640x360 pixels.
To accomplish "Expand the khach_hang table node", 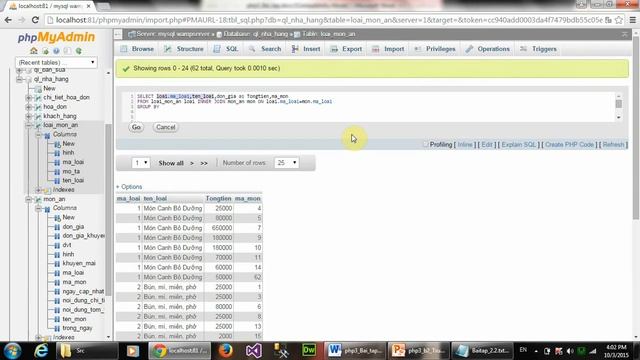I will 29,116.
